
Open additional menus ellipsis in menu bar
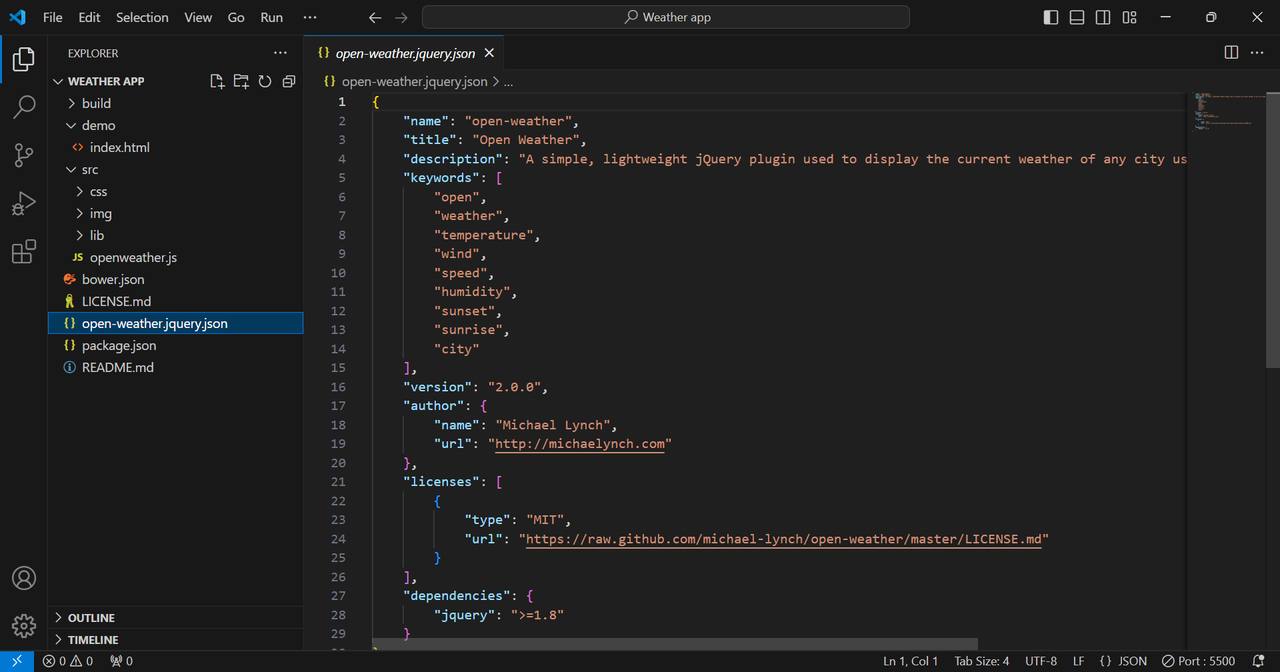pos(310,17)
